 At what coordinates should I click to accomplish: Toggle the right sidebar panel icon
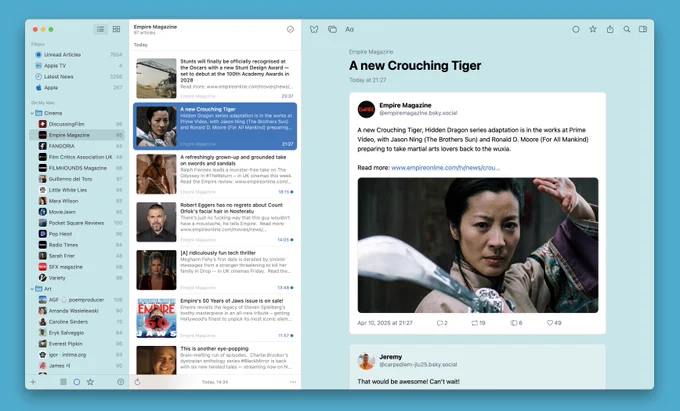click(x=643, y=29)
